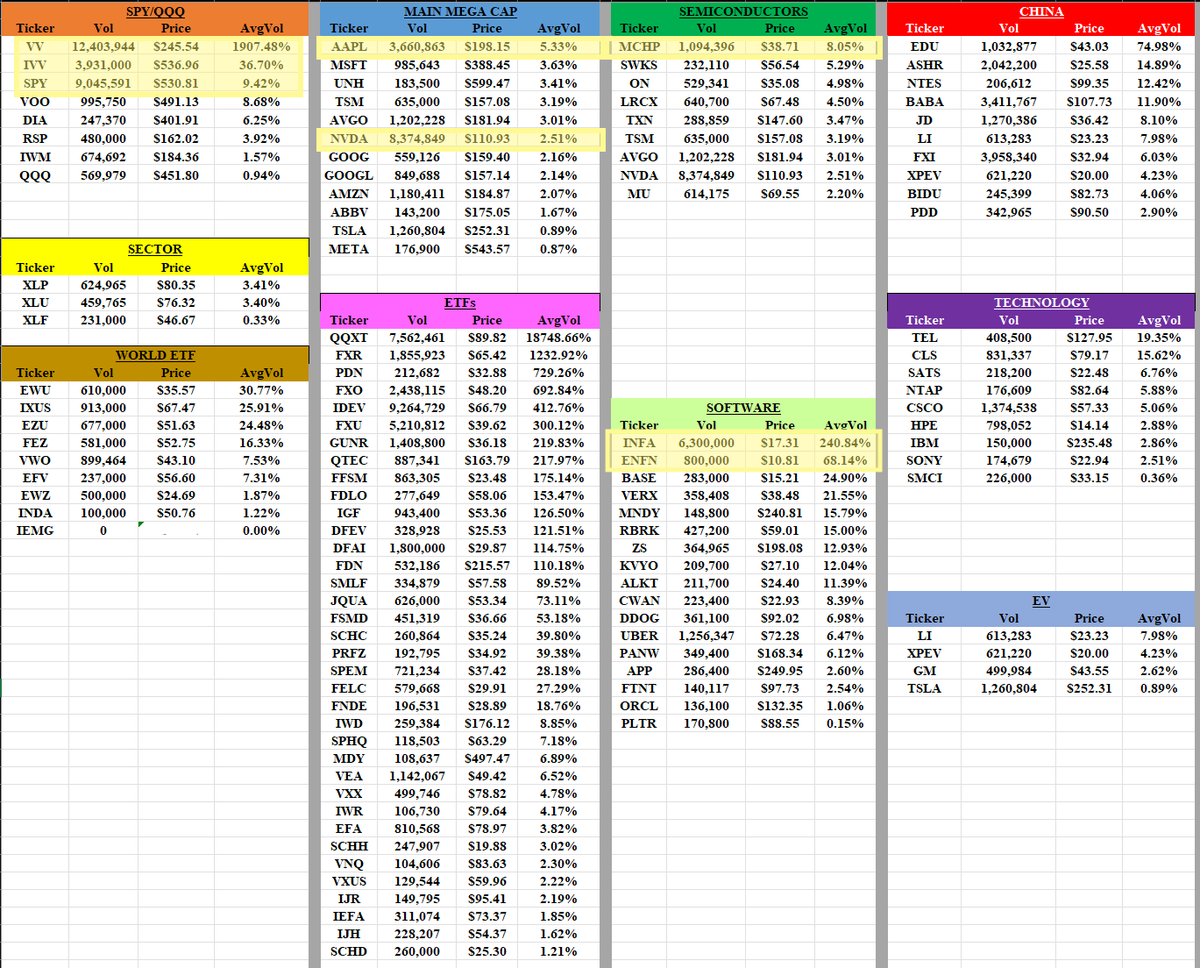
Task: Select the IVV ticker cell
Action: click(36, 65)
